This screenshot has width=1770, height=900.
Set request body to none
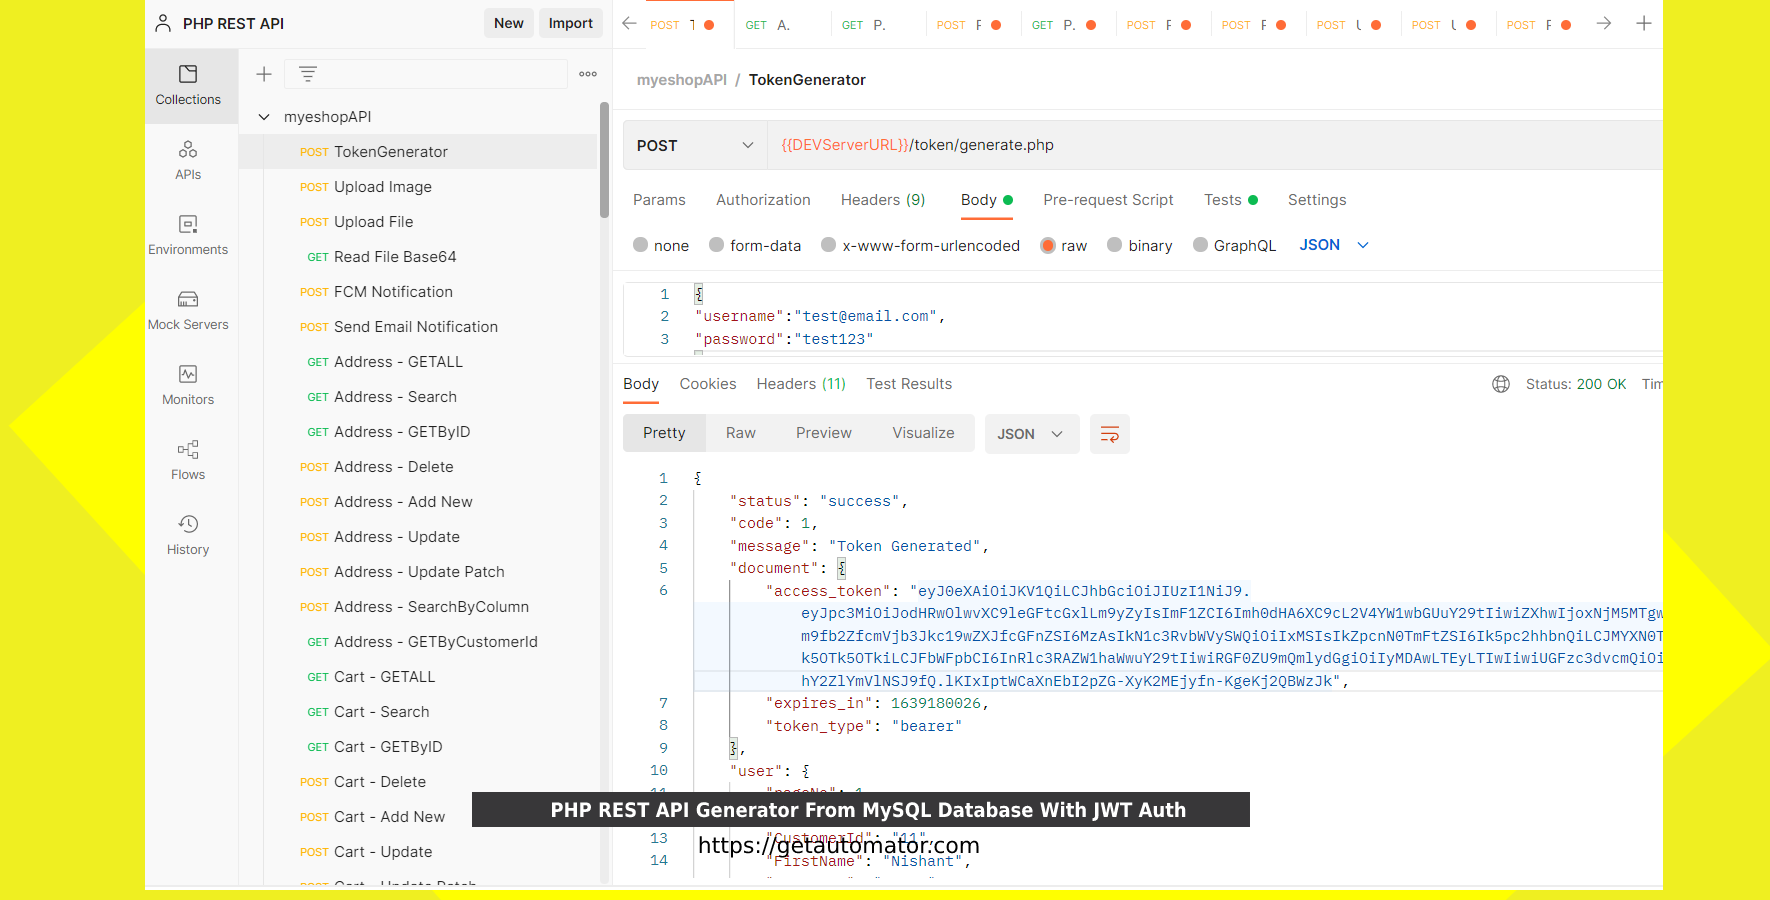661,245
